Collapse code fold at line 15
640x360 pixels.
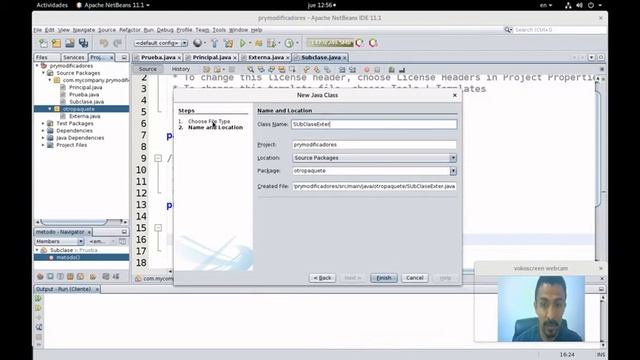(158, 228)
